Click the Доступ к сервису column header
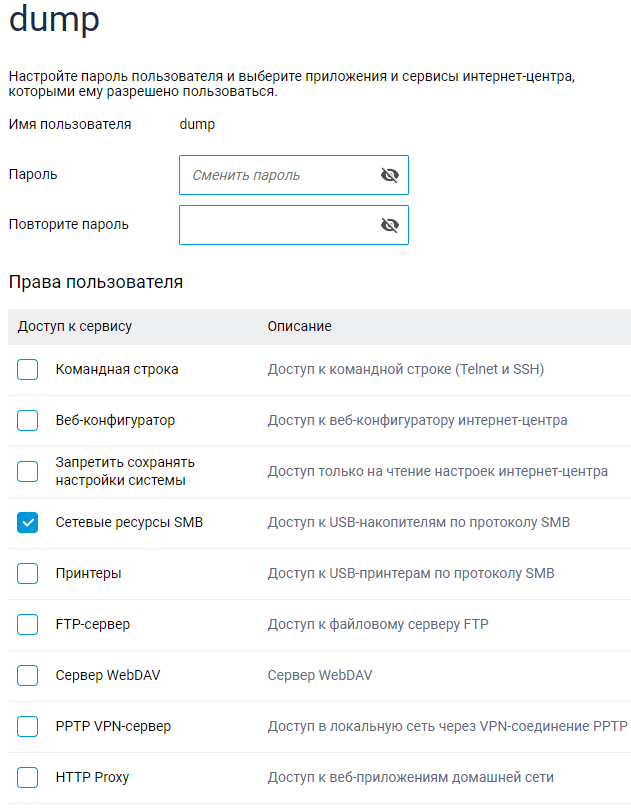The image size is (631, 809). pos(77,326)
